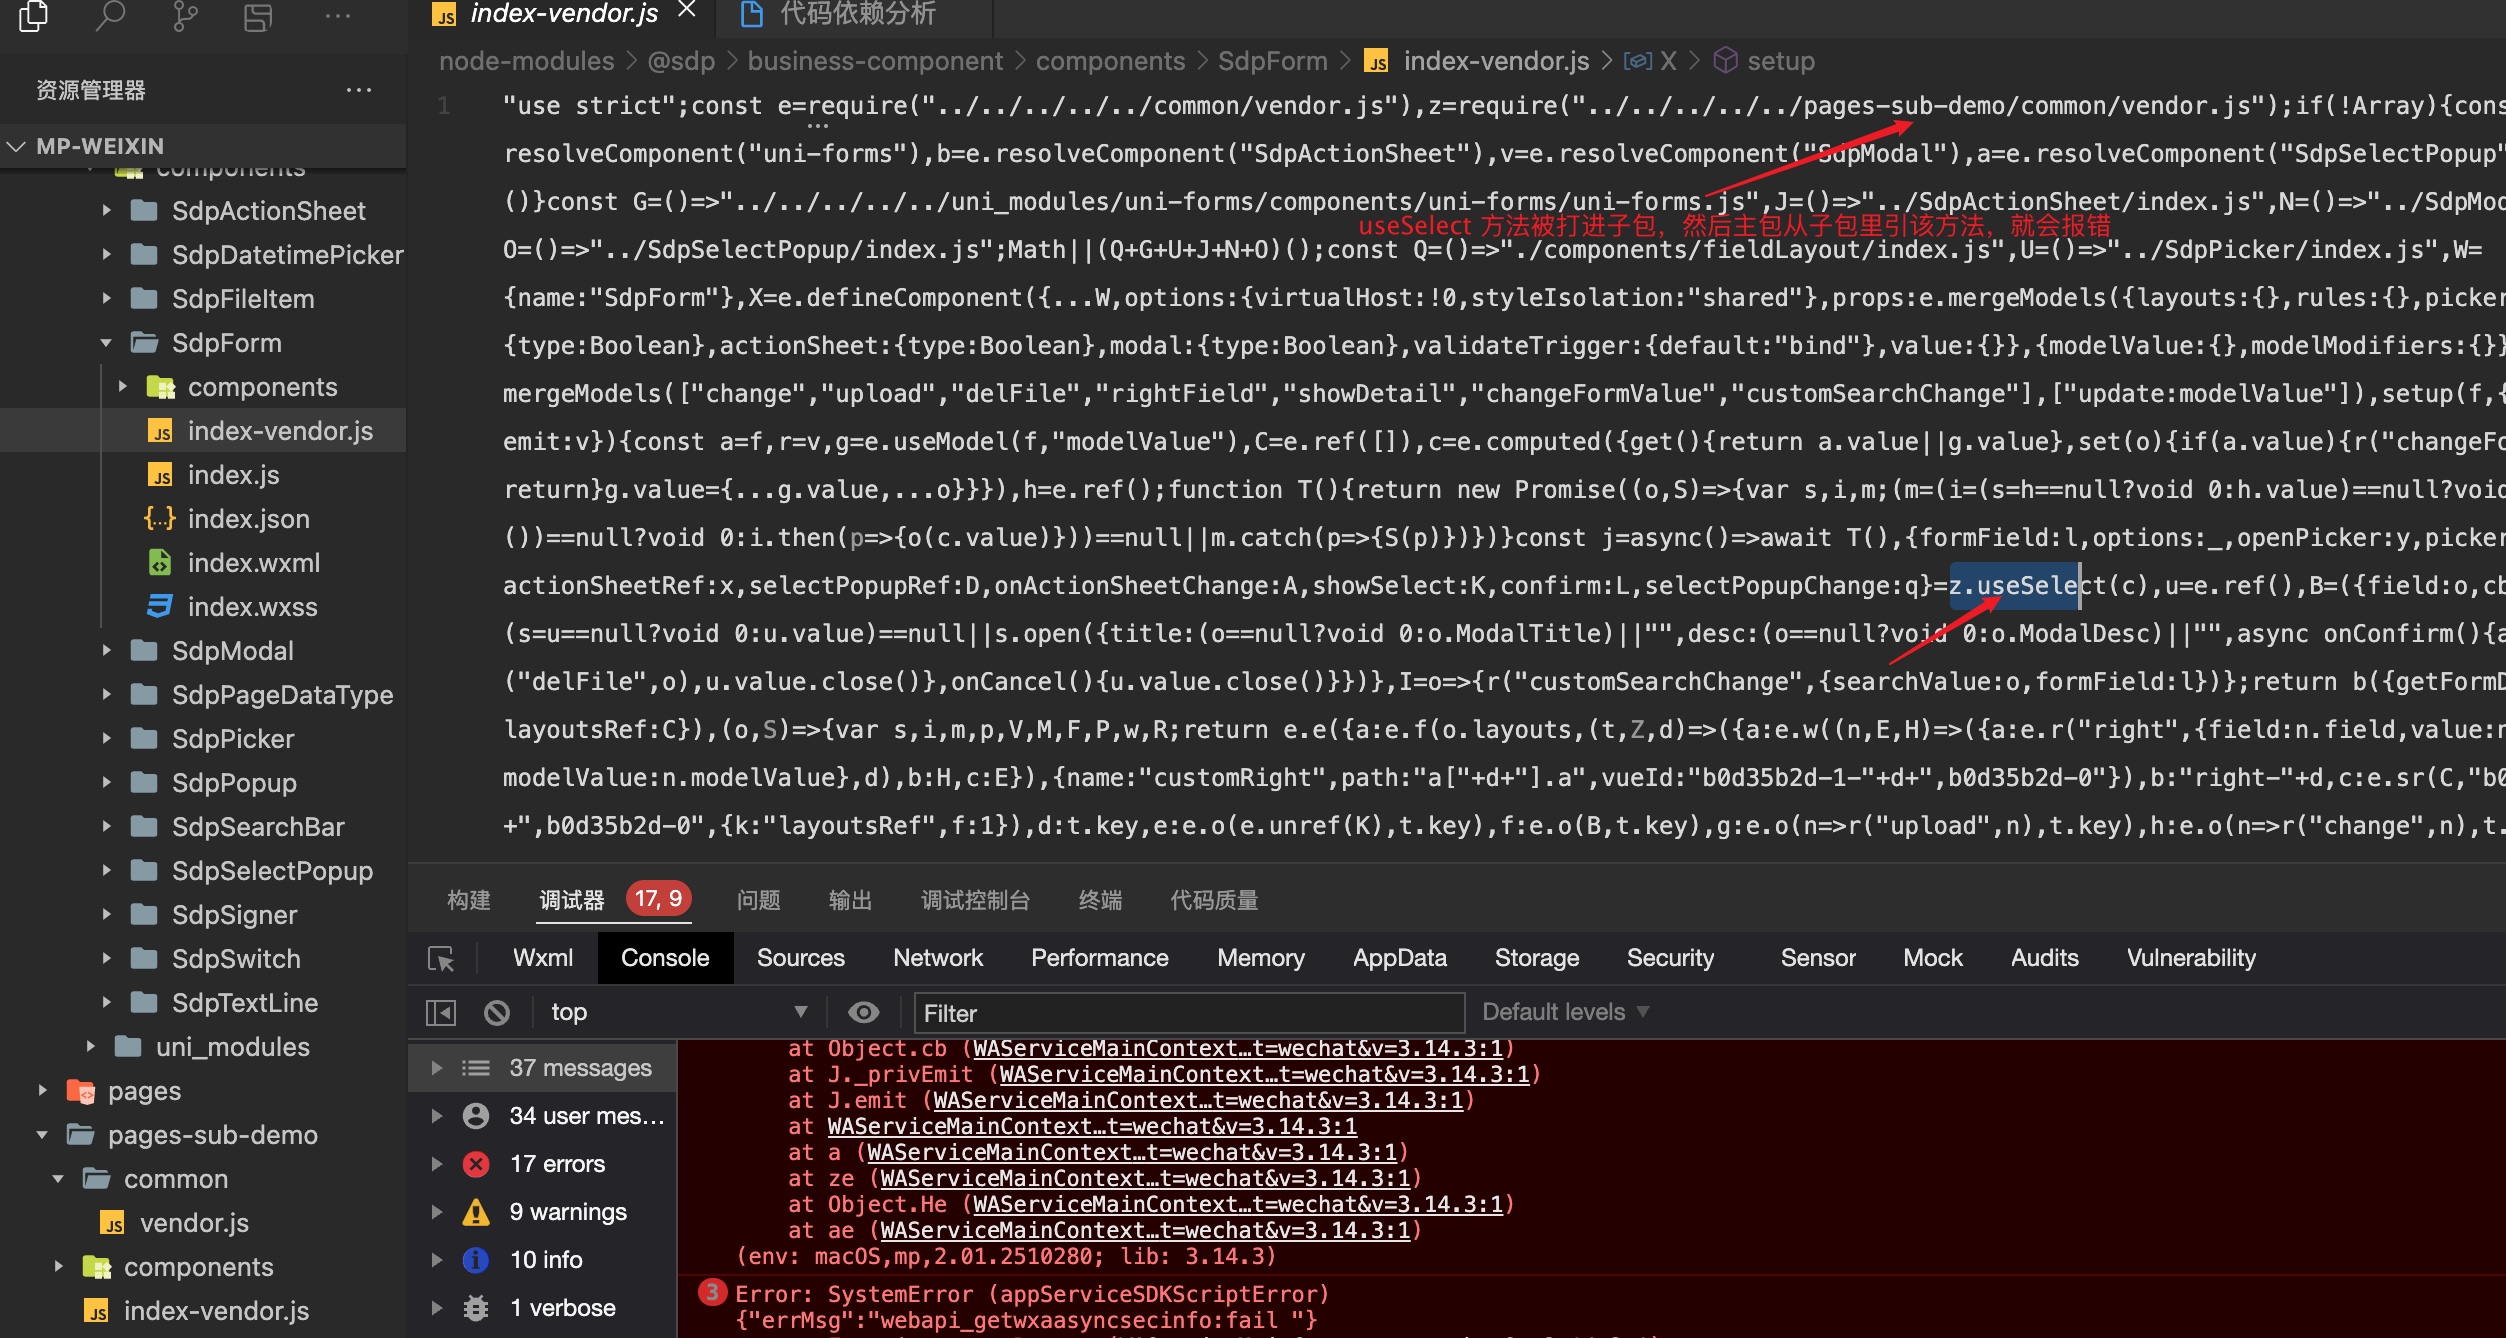This screenshot has height=1338, width=2506.
Task: Click the explorer files icon
Action: click(x=34, y=16)
